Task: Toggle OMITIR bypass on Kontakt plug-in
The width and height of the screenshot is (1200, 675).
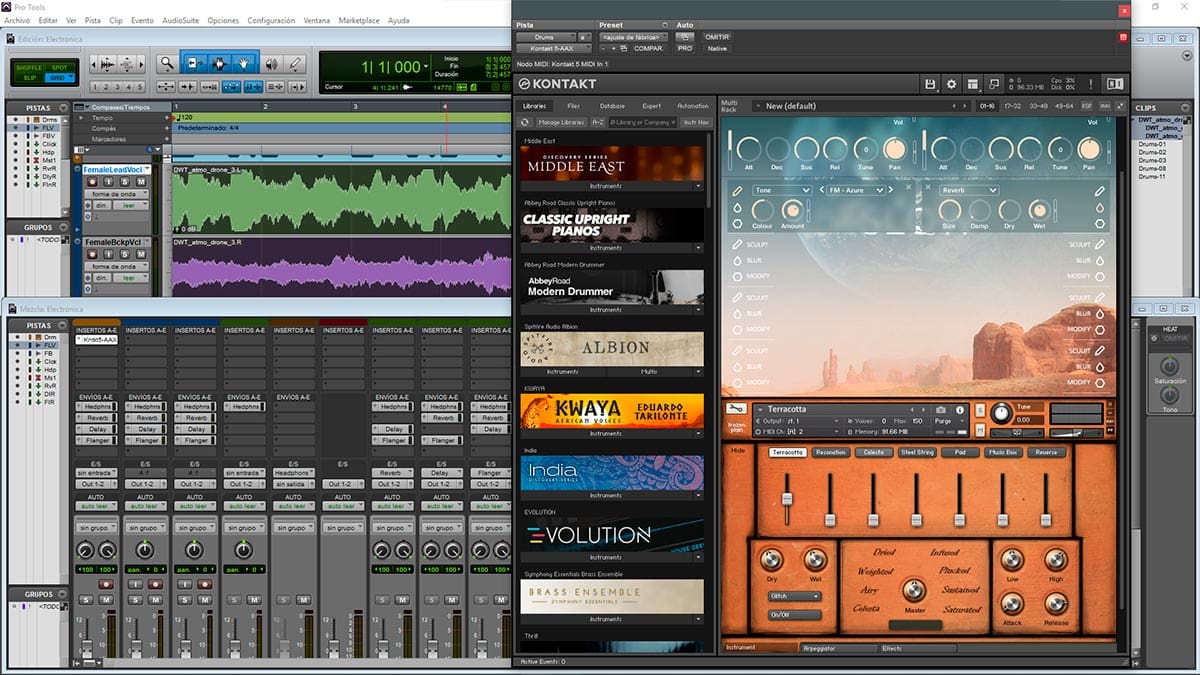Action: tap(717, 37)
